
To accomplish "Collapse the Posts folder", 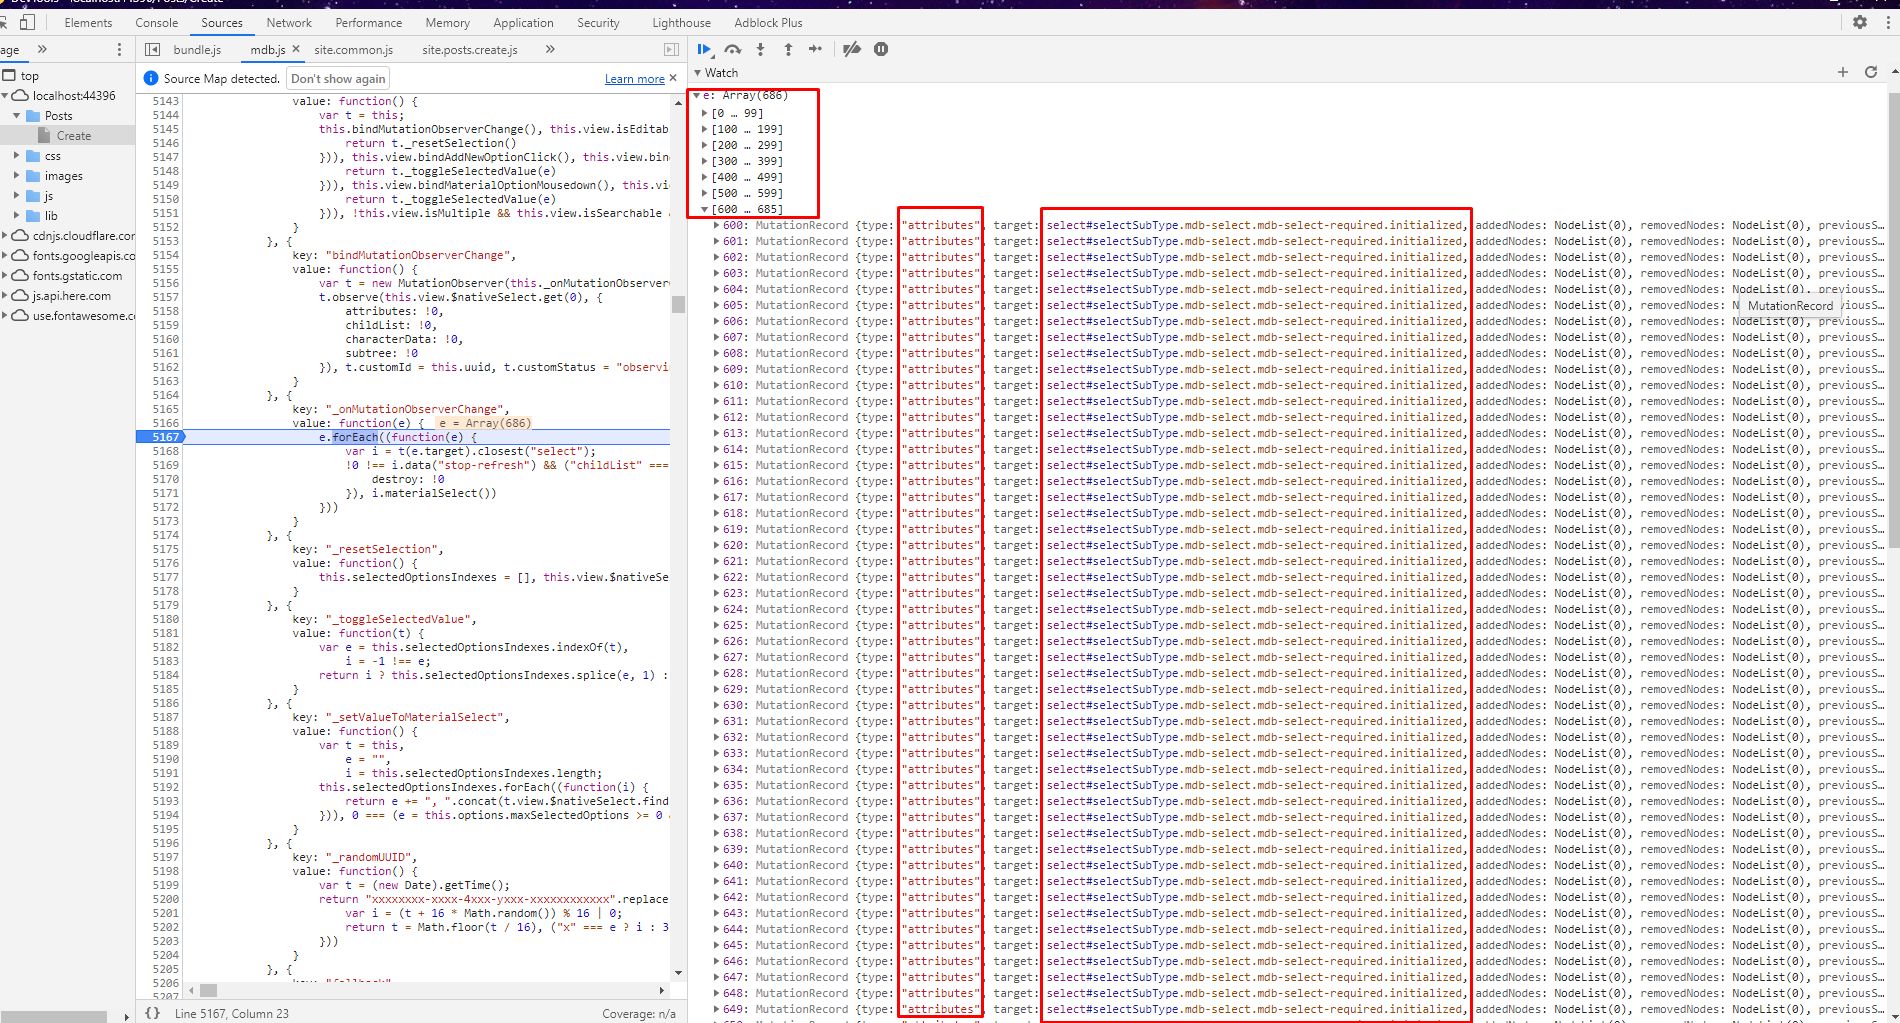I will (x=17, y=115).
